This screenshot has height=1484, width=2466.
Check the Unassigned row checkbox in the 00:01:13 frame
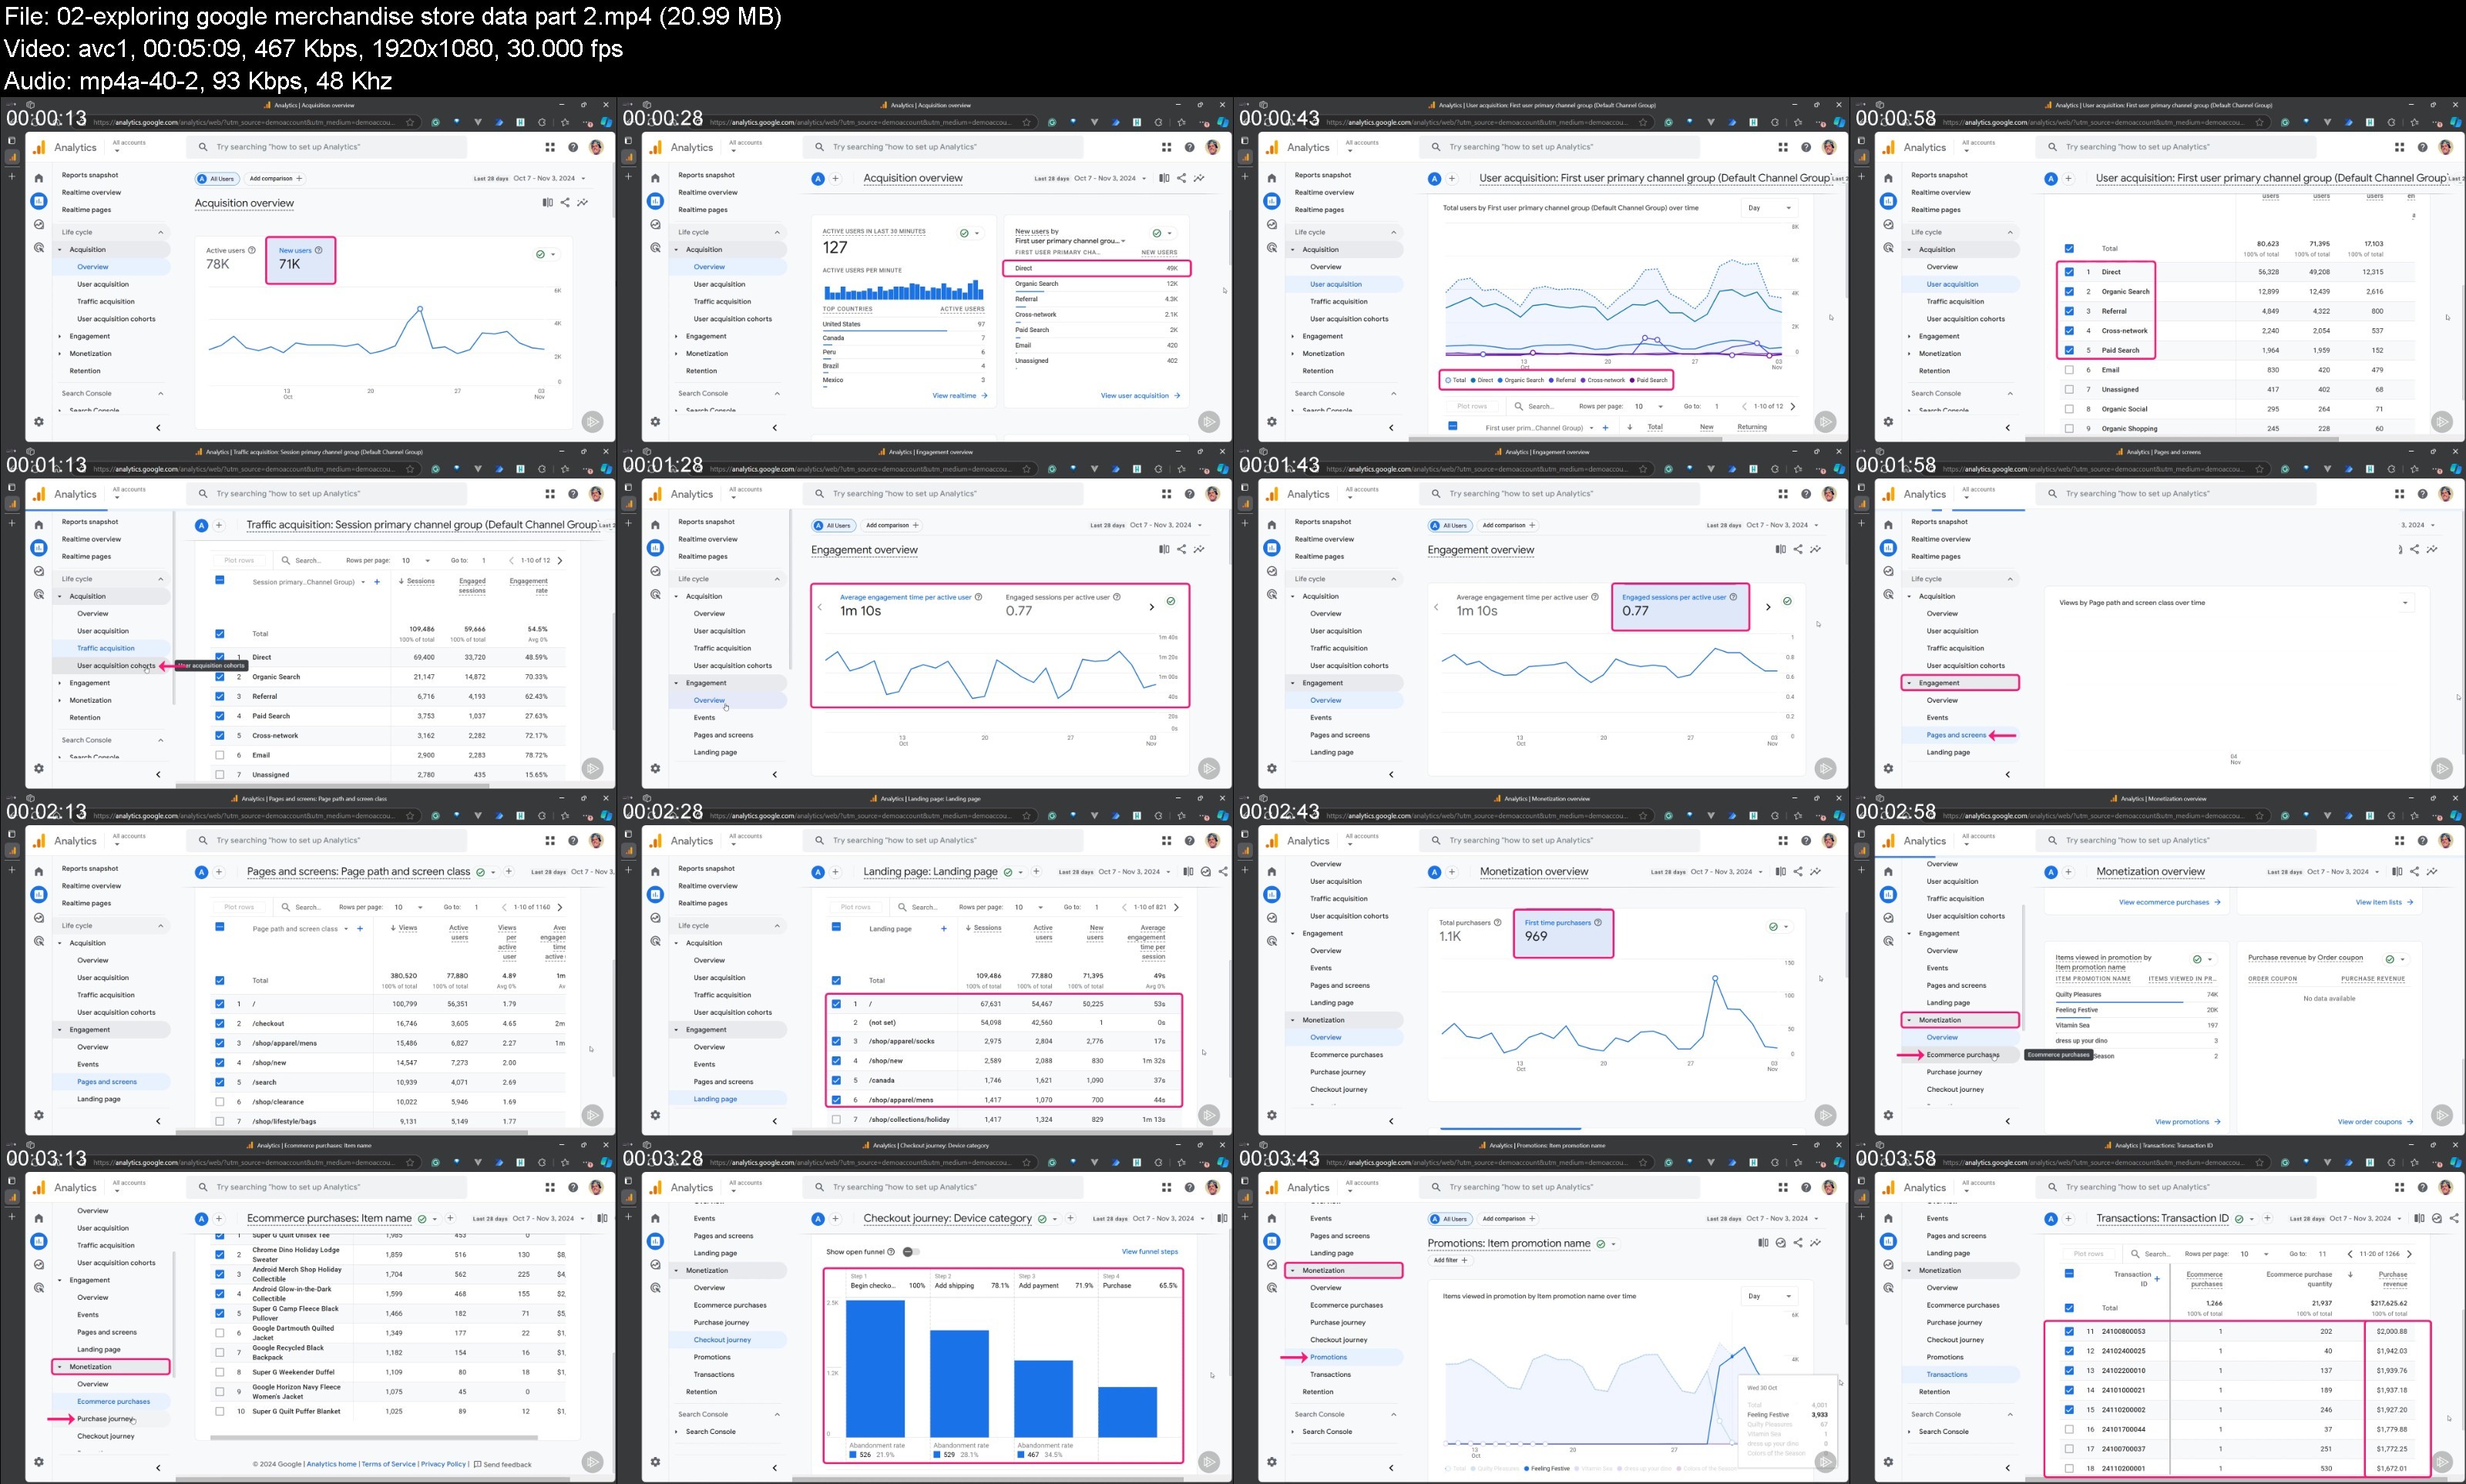pyautogui.click(x=220, y=774)
